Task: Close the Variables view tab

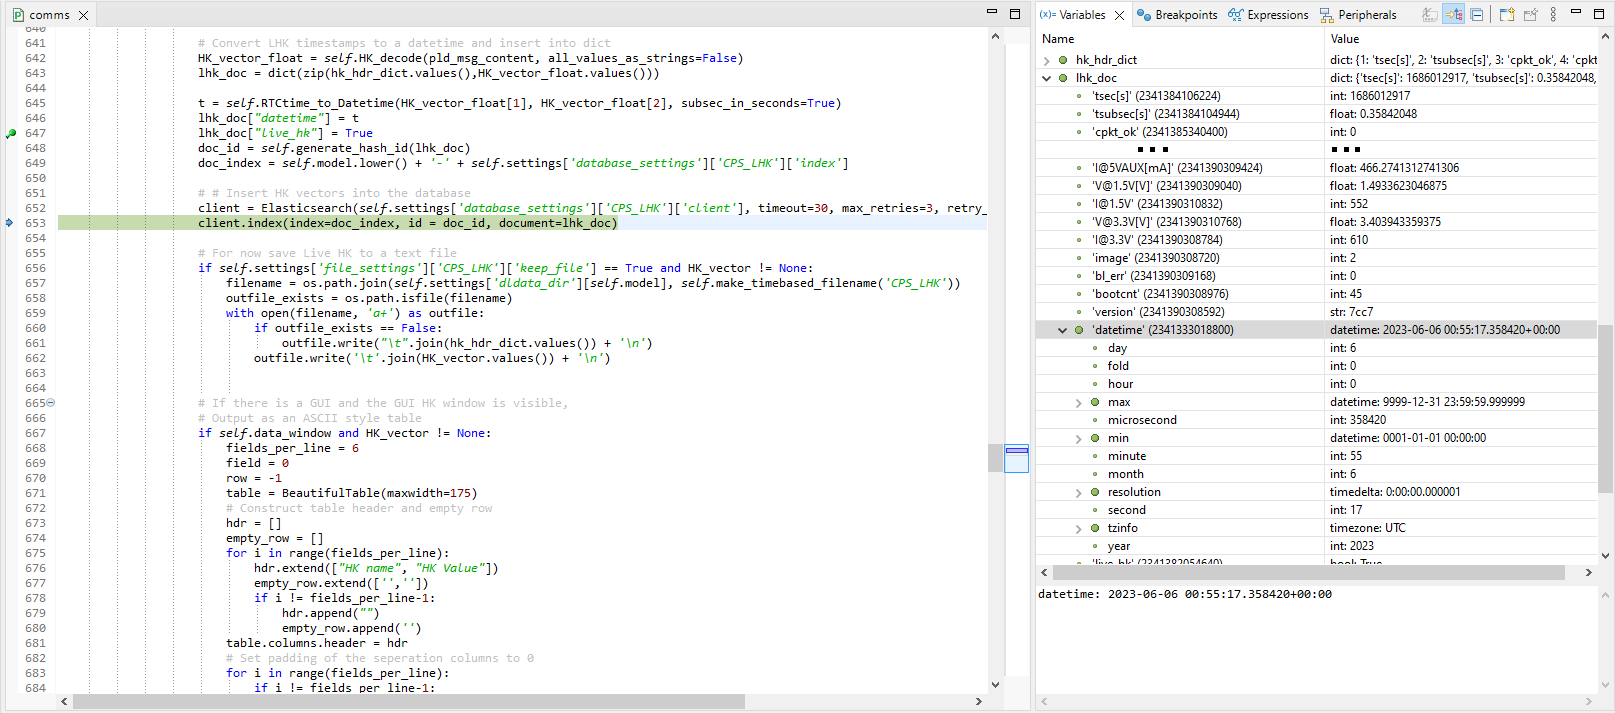Action: (1119, 15)
